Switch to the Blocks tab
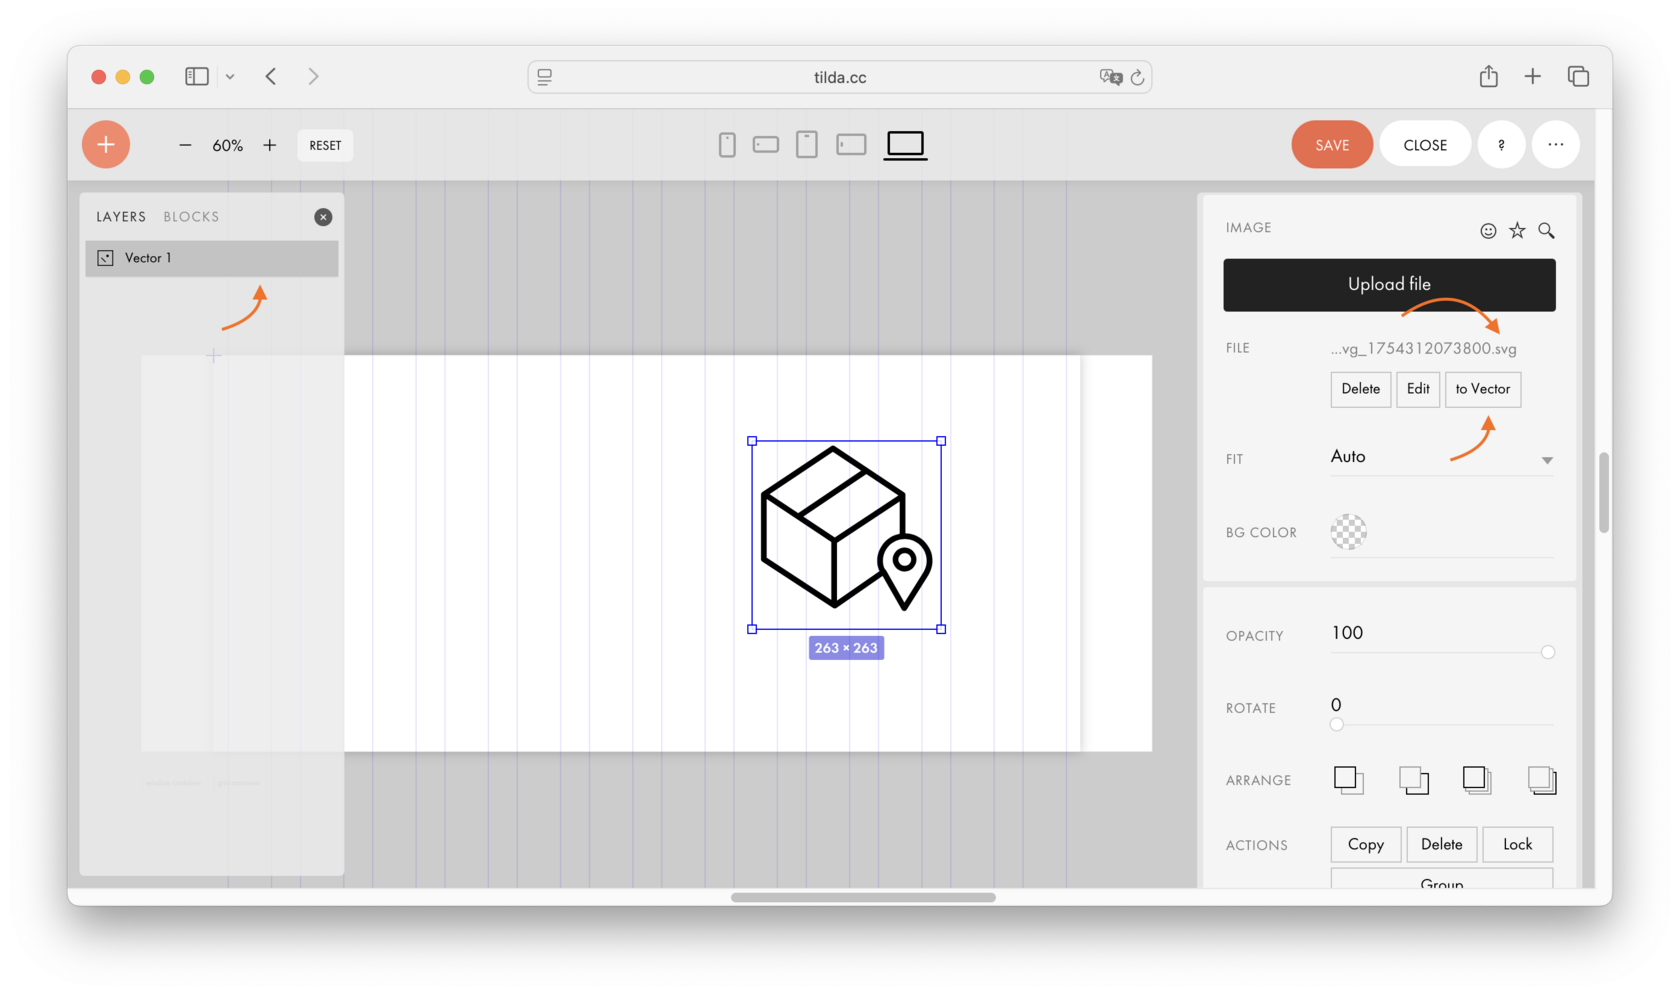 click(191, 217)
